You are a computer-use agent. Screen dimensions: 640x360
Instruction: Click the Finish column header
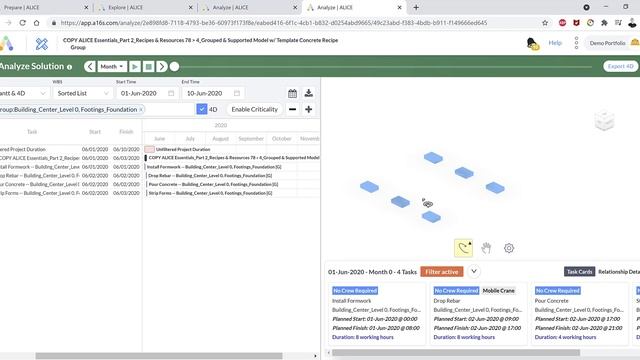click(x=126, y=132)
